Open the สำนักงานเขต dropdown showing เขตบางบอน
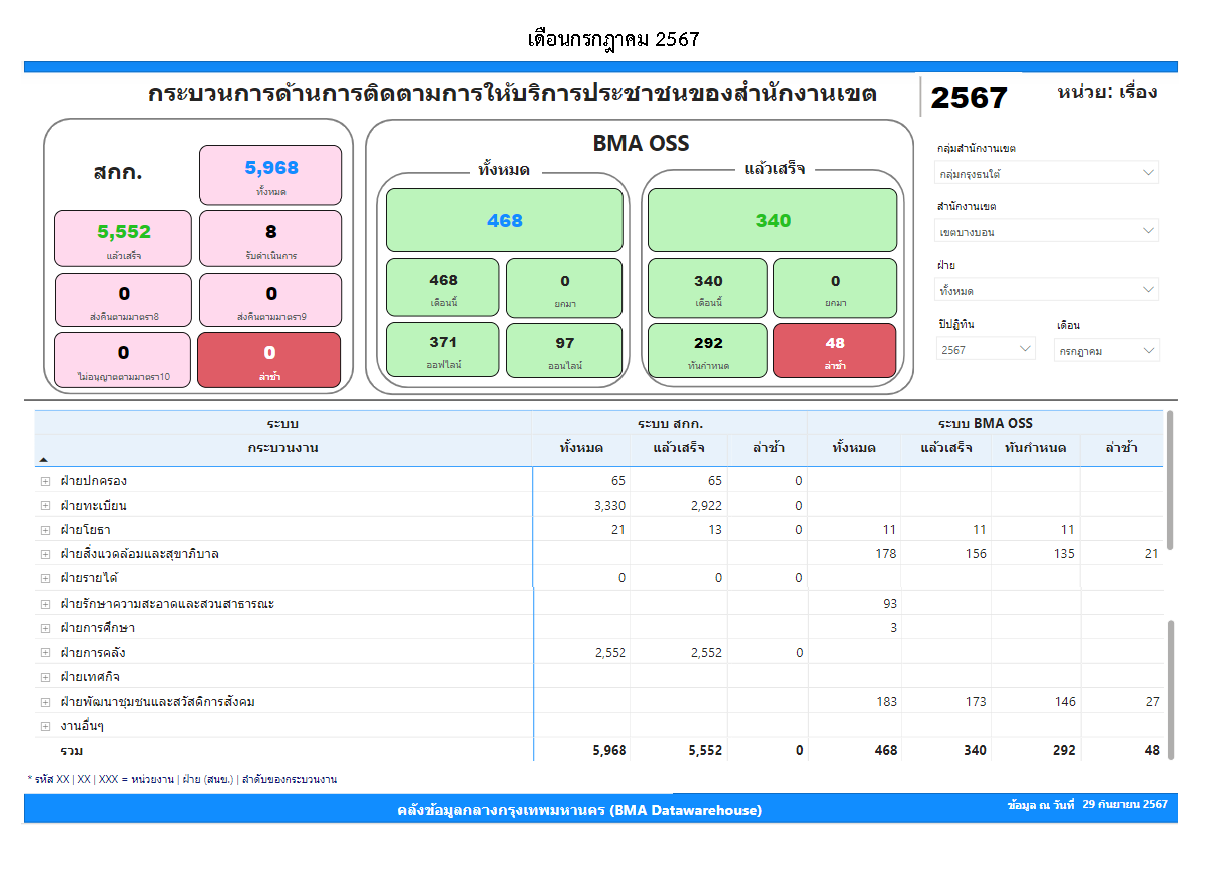Image resolution: width=1228 pixels, height=869 pixels. tap(1046, 232)
